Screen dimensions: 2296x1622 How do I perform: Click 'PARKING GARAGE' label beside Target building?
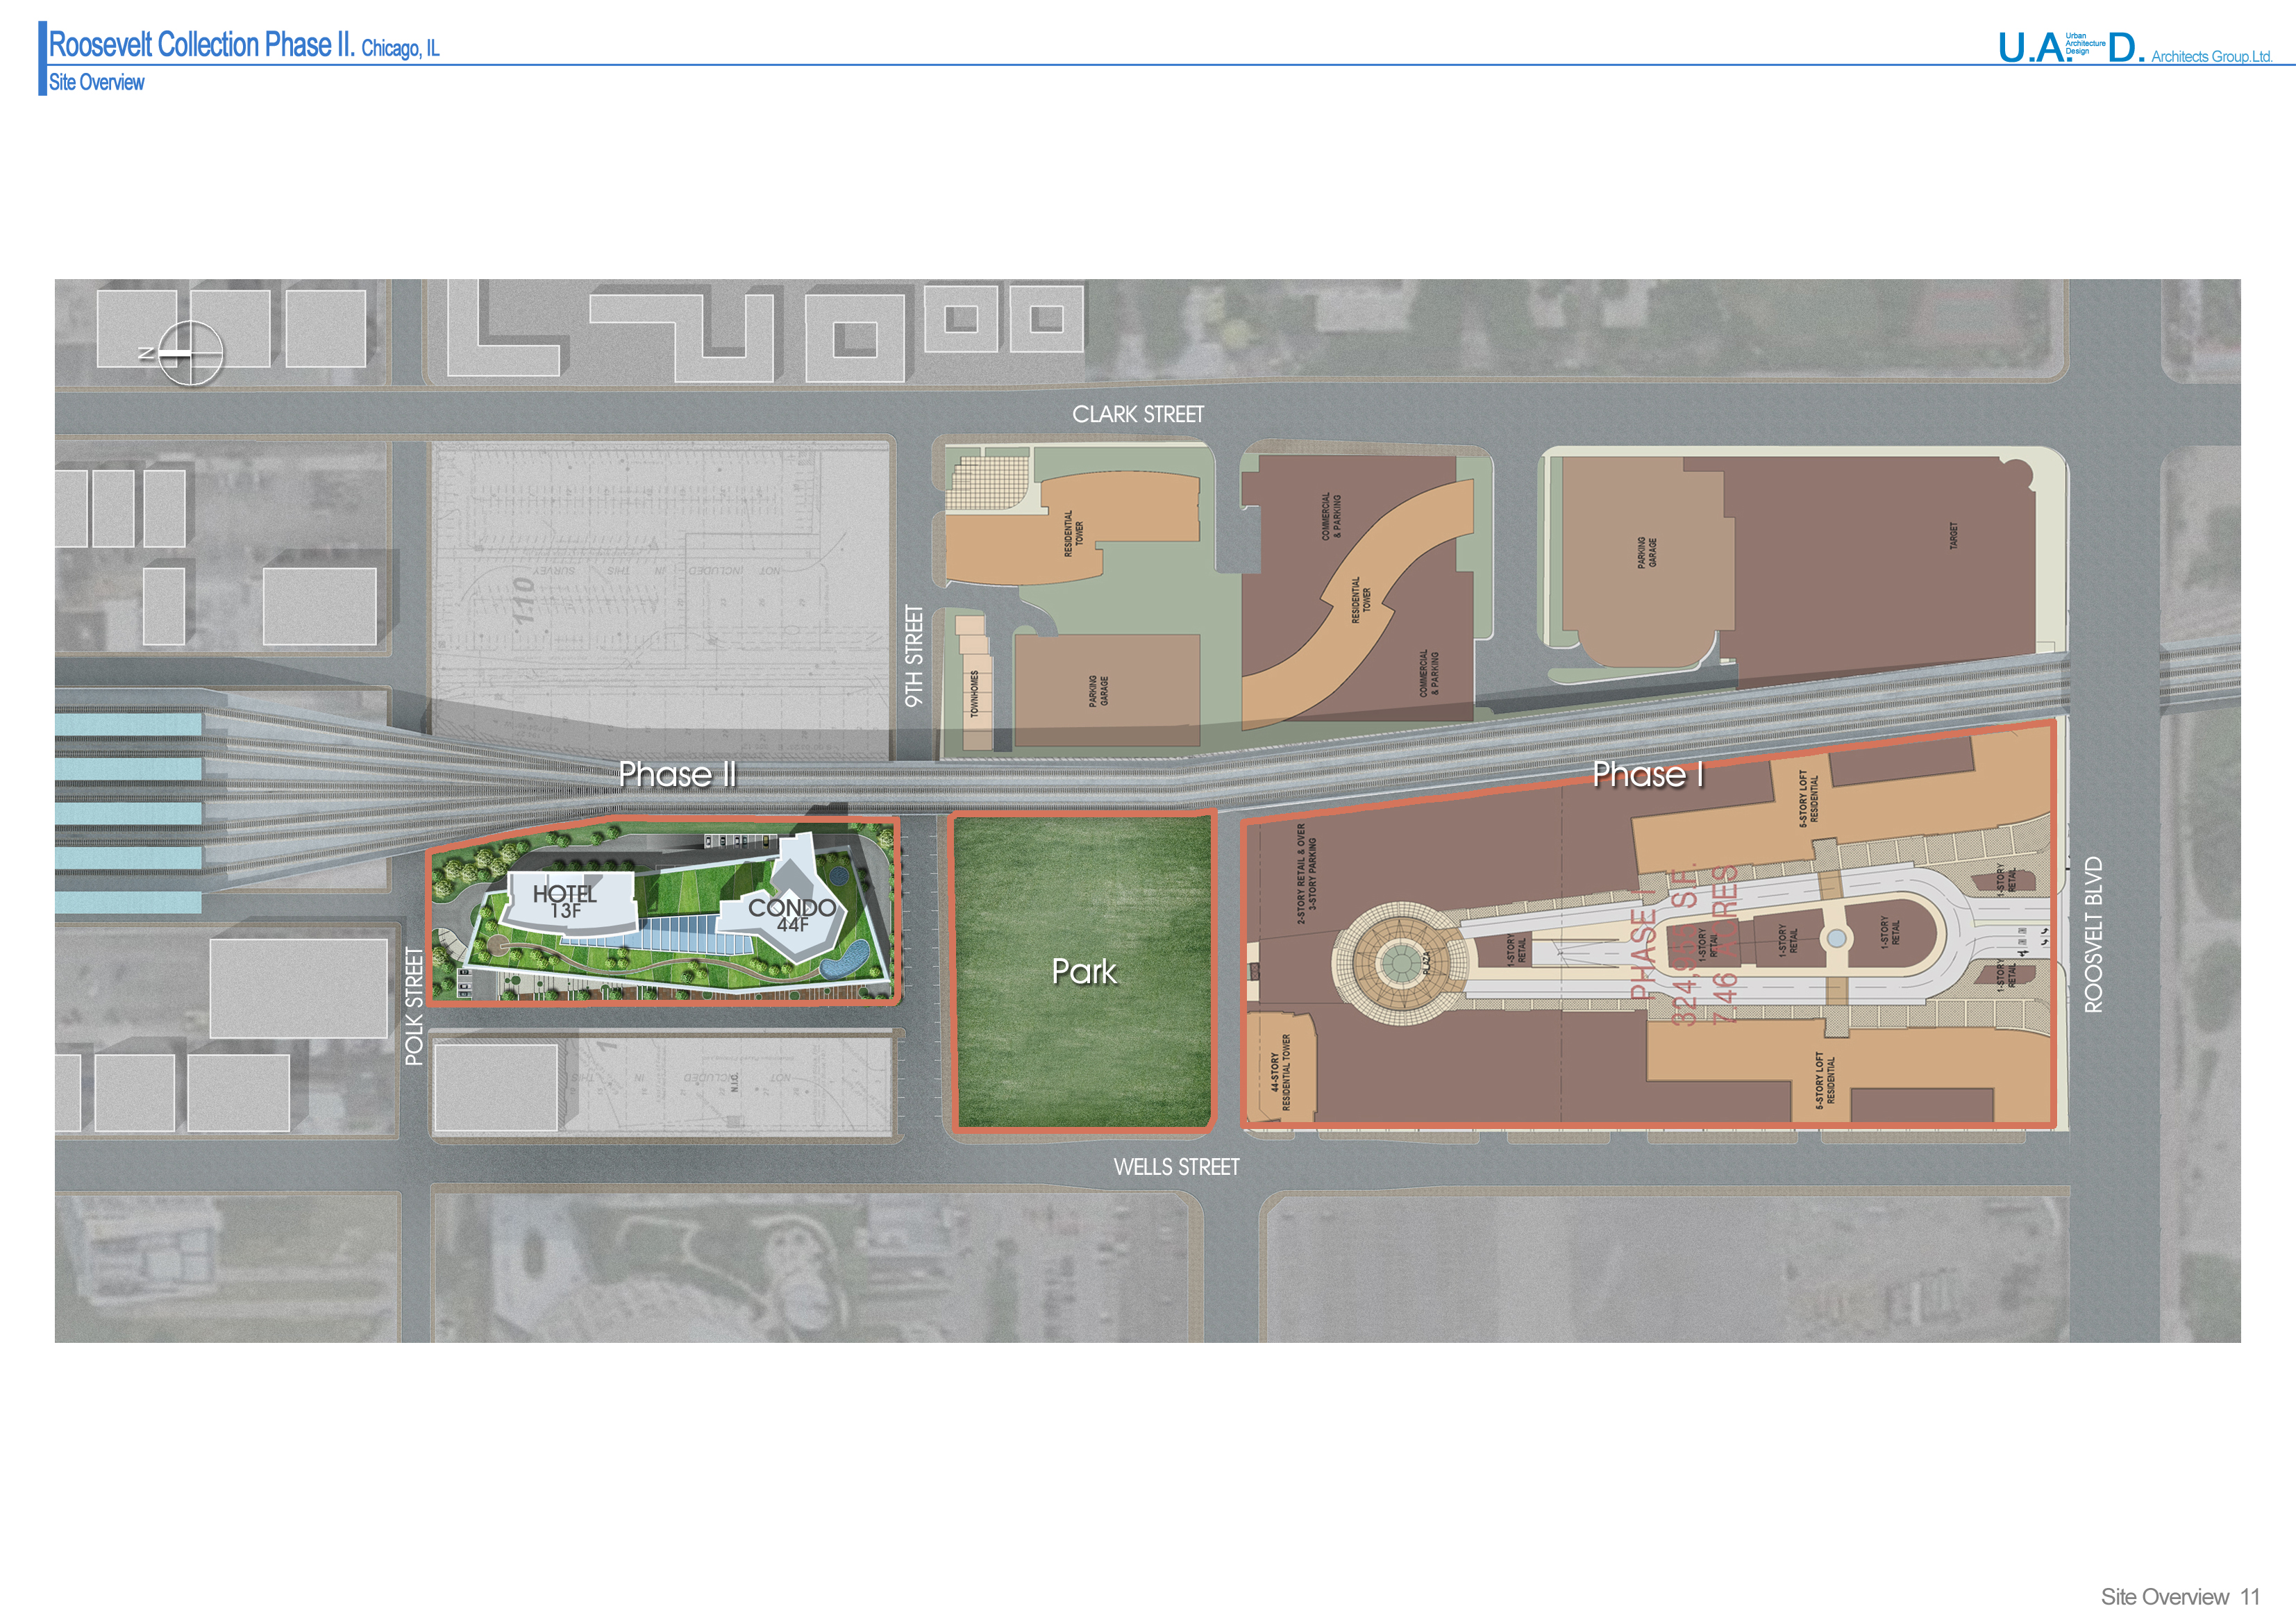tap(1647, 552)
